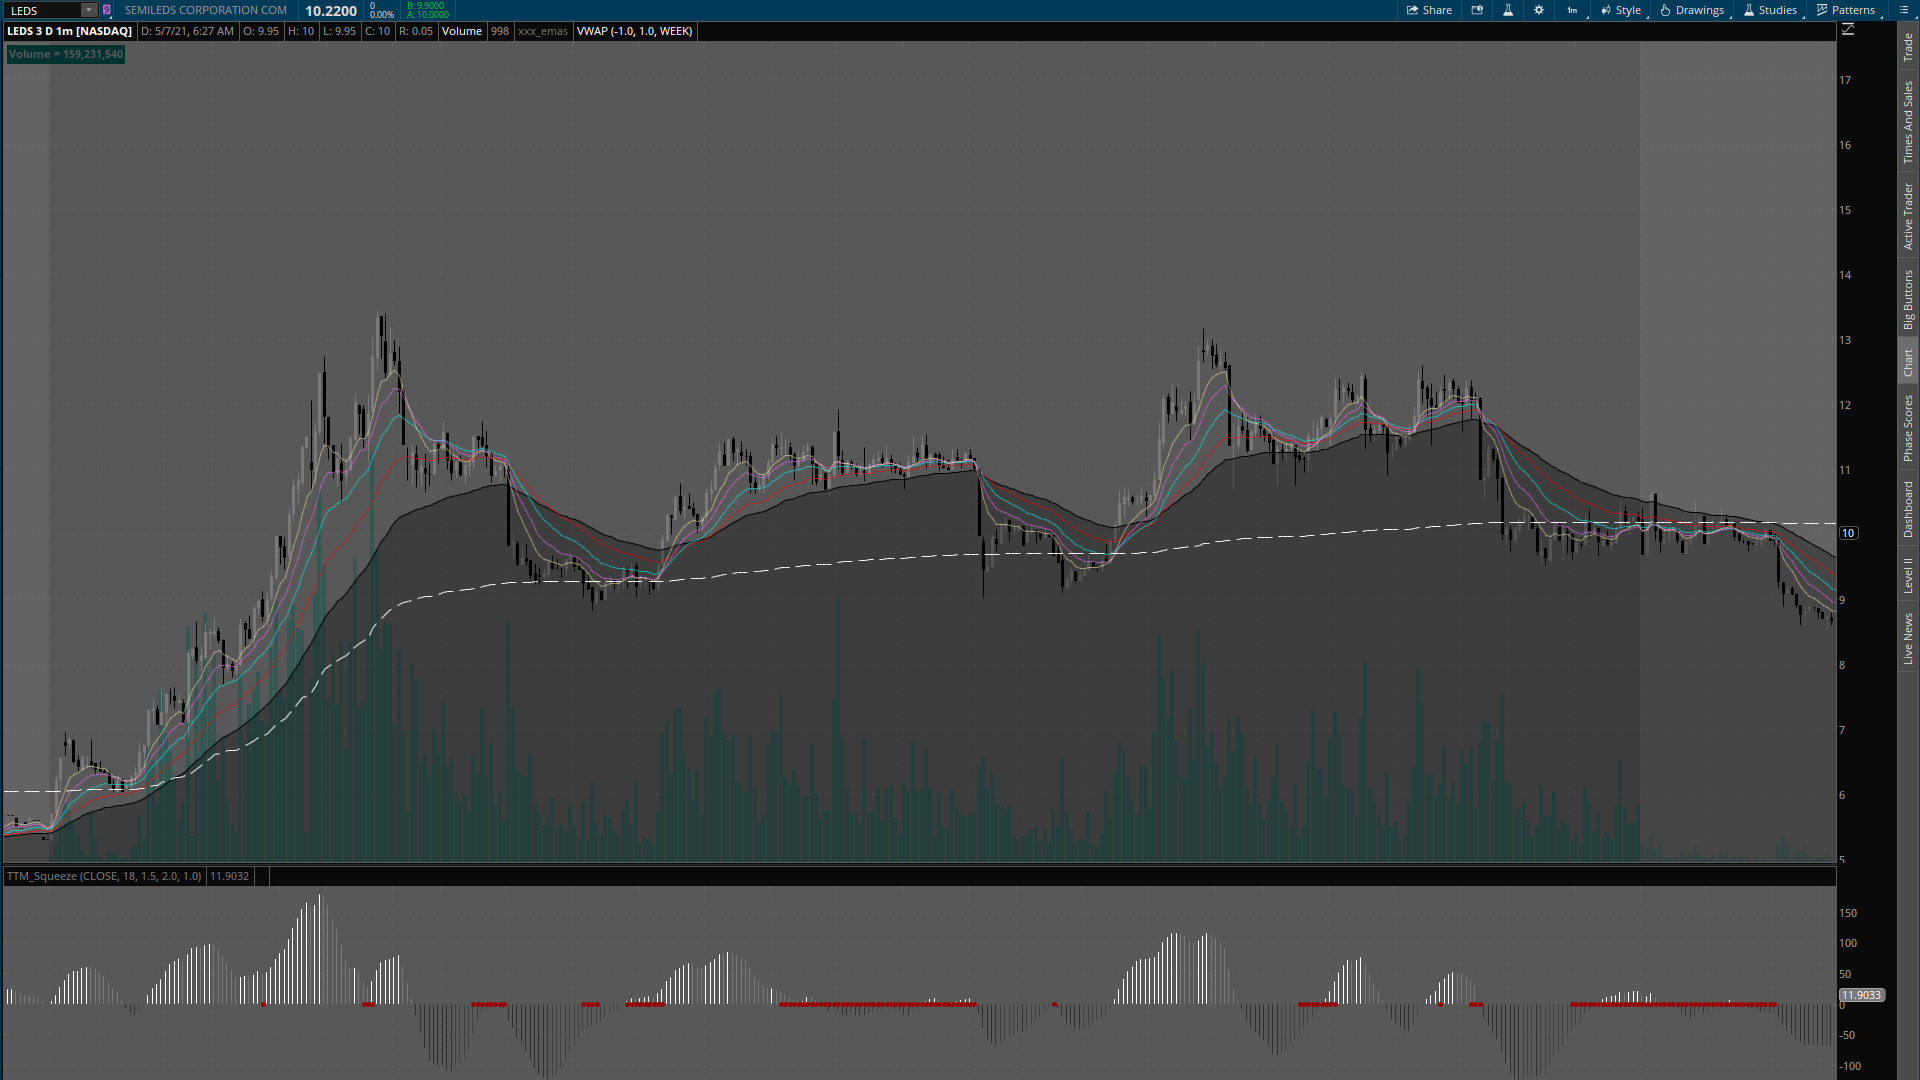This screenshot has width=1920, height=1080.
Task: Open the 1m timeframe dropdown
Action: (1573, 10)
